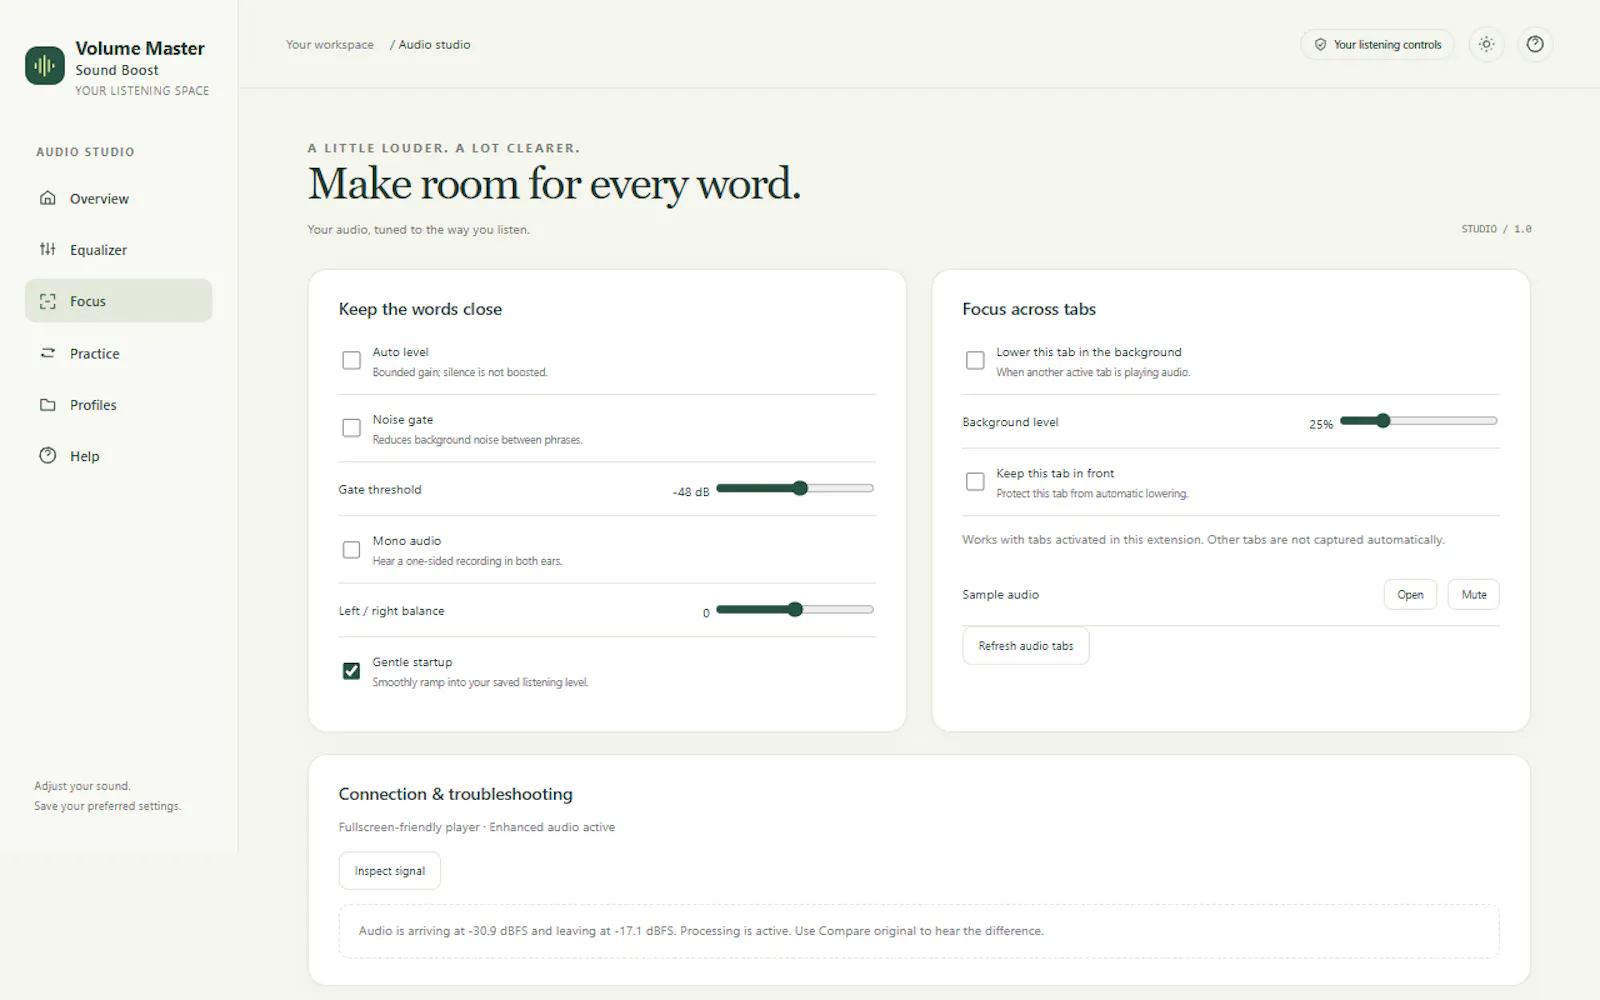Open the Profiles section

[x=118, y=405]
